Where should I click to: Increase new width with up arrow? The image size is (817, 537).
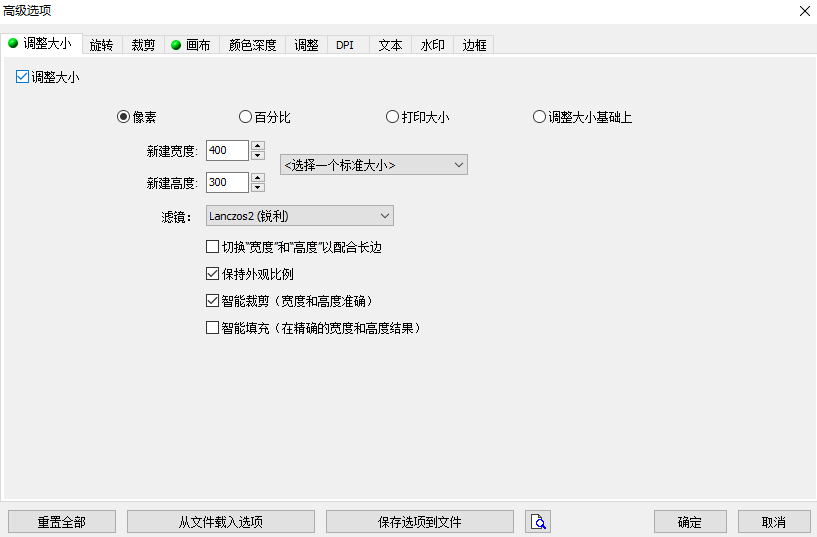(258, 146)
